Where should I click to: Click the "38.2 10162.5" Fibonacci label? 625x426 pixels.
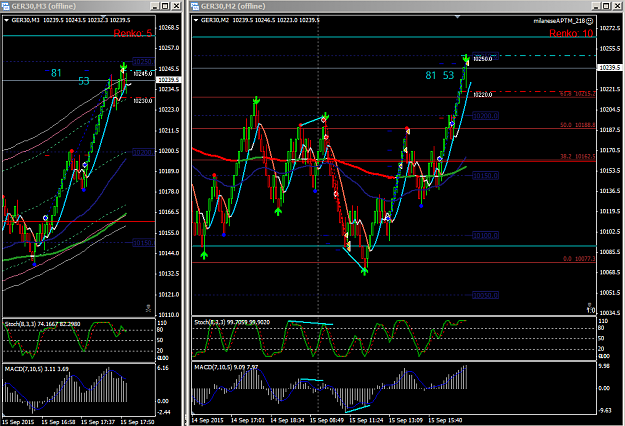pyautogui.click(x=577, y=157)
